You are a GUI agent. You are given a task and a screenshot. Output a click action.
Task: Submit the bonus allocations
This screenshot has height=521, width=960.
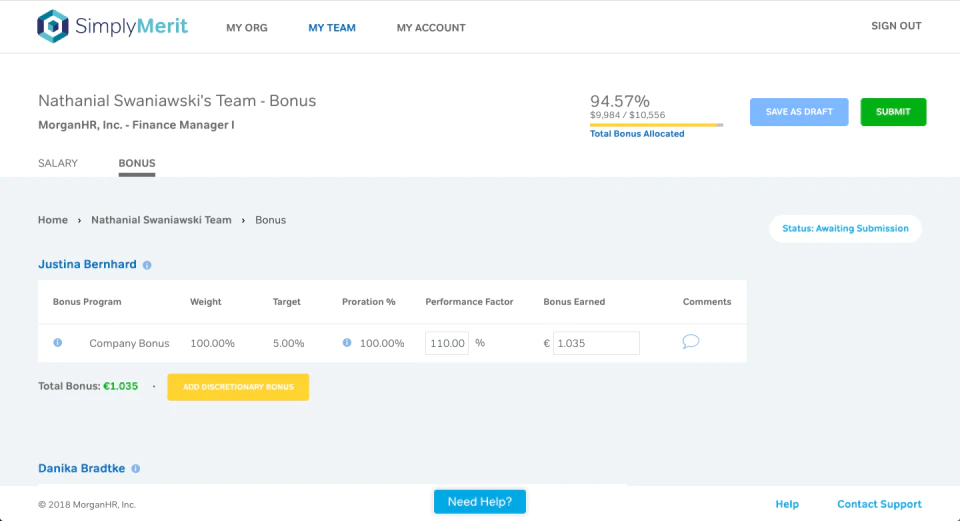tap(893, 112)
